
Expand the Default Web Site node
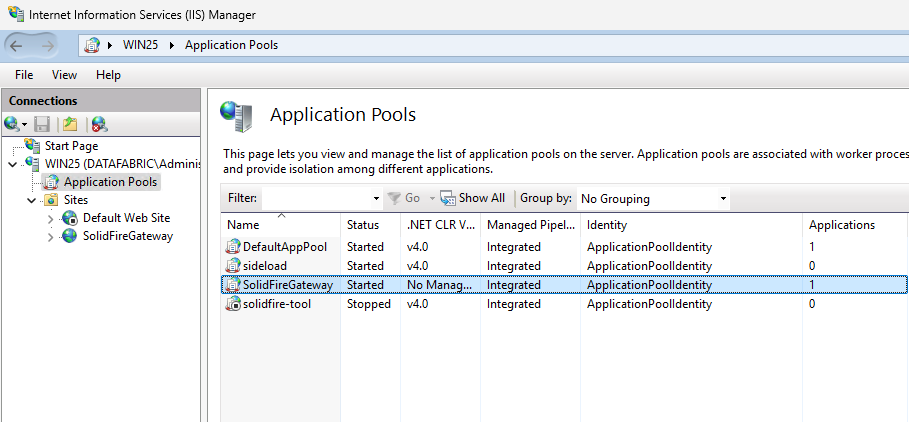pos(50,219)
